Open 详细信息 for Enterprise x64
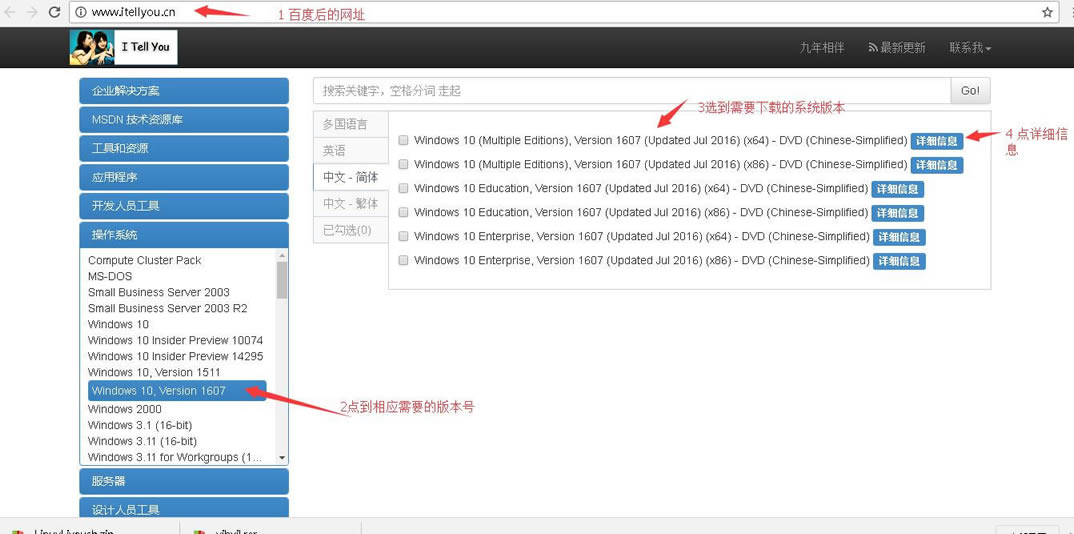This screenshot has height=534, width=1074. 899,237
